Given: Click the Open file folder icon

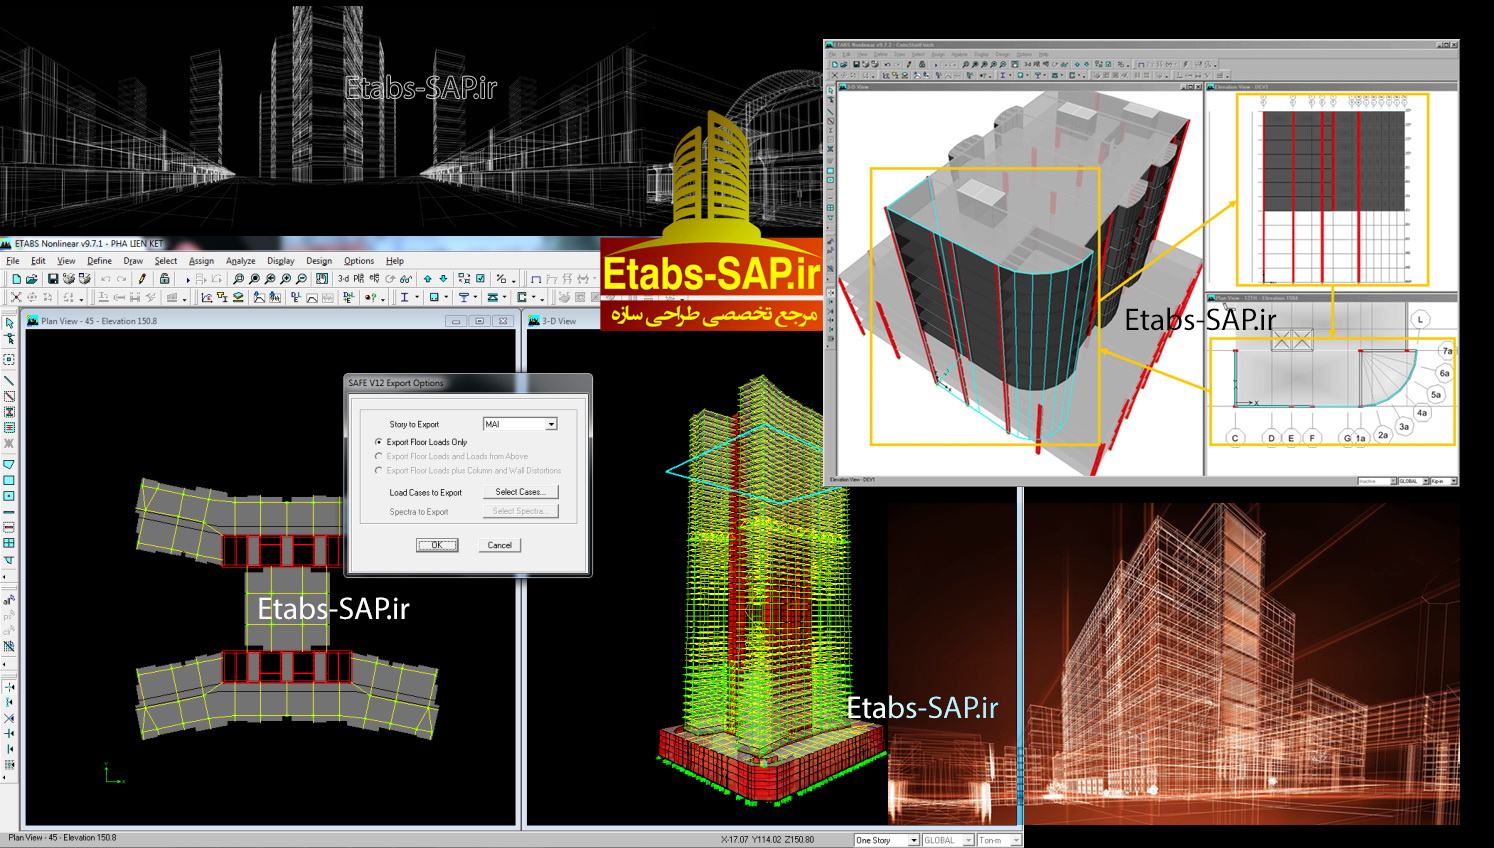Looking at the screenshot, I should tap(31, 279).
